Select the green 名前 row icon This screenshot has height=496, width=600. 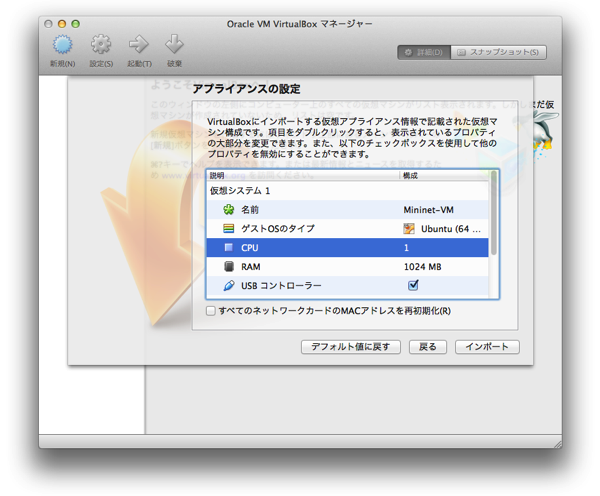[x=228, y=210]
